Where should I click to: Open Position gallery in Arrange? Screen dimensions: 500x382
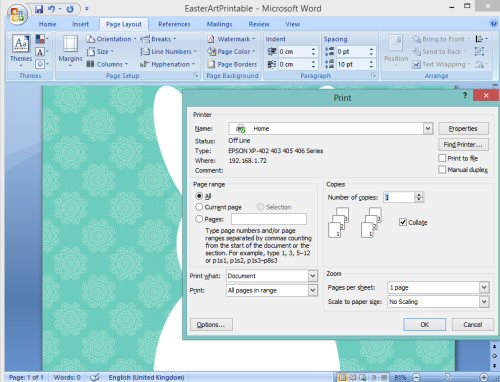(x=396, y=51)
